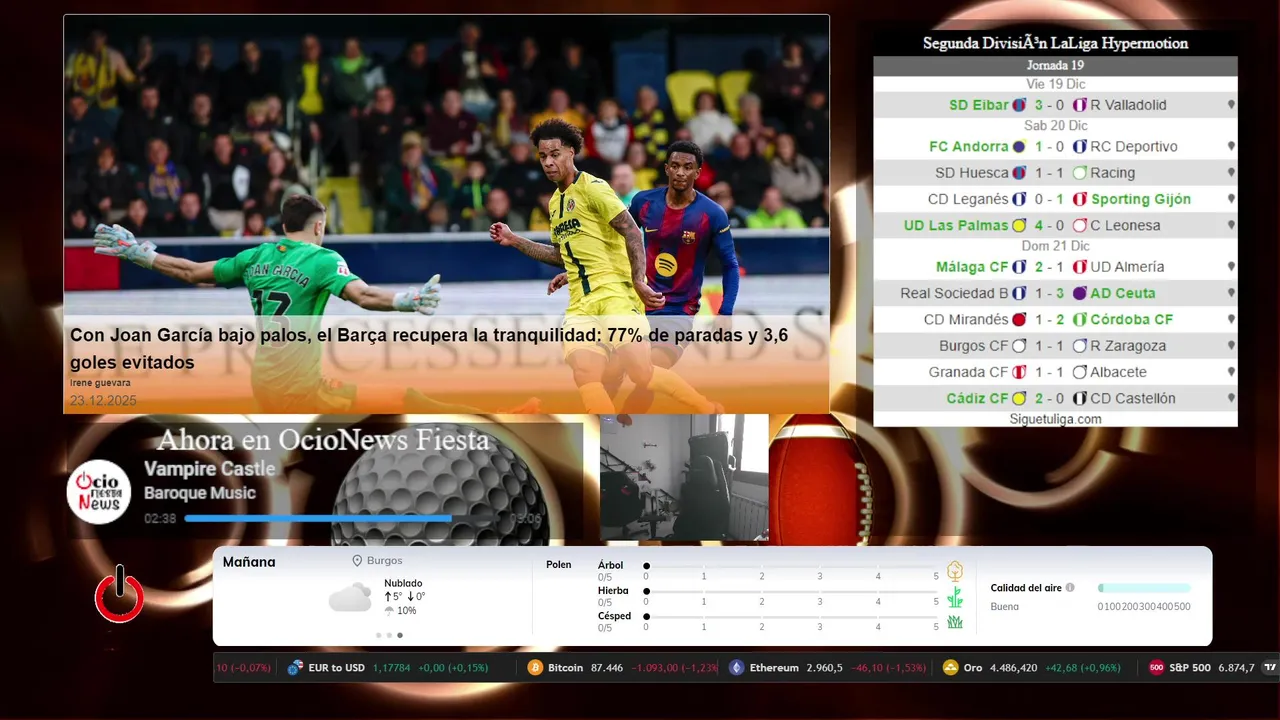The width and height of the screenshot is (1280, 720).
Task: Click the Sporting Gijón club crest
Action: (x=1080, y=199)
